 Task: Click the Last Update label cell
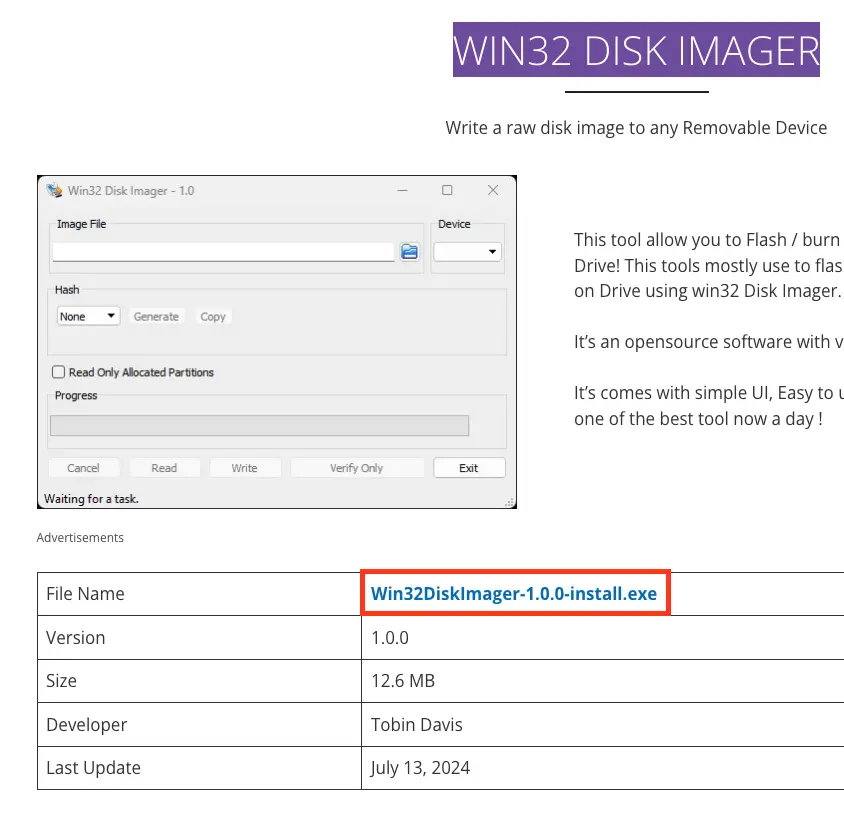pyautogui.click(x=199, y=768)
